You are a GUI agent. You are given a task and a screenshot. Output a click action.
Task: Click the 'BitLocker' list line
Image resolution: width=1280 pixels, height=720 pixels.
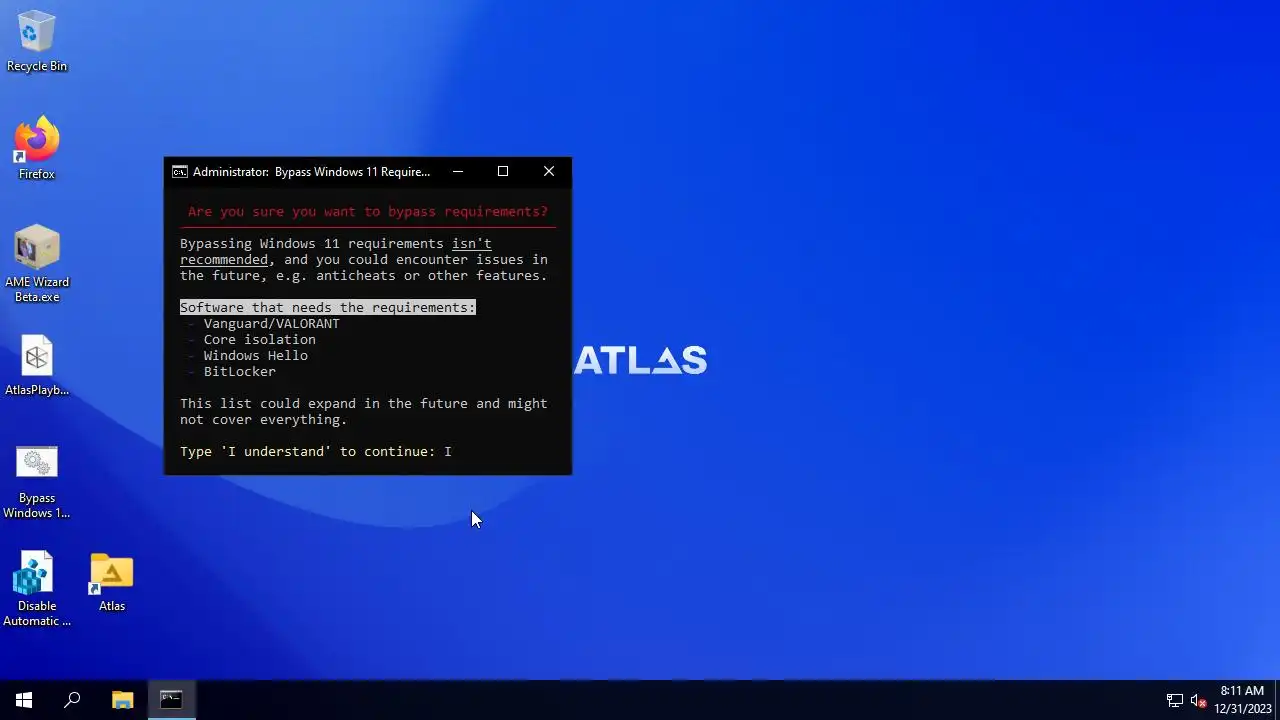(239, 372)
